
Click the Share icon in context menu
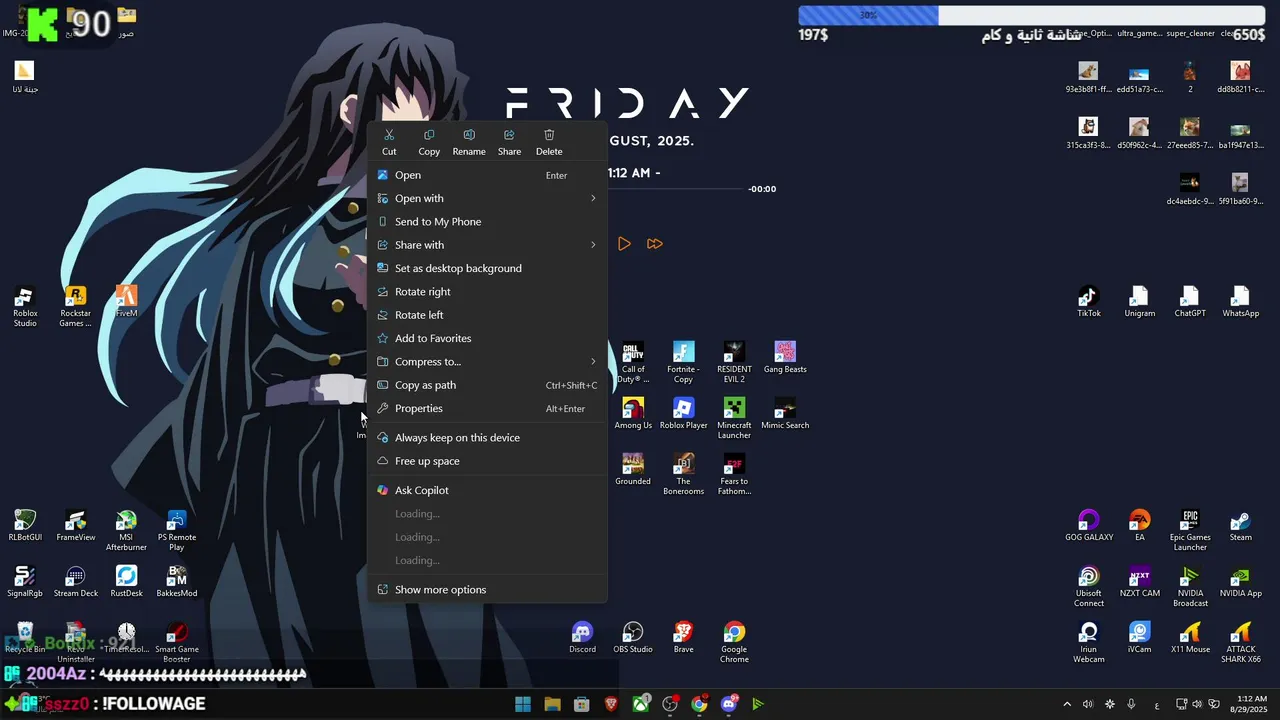pyautogui.click(x=509, y=135)
